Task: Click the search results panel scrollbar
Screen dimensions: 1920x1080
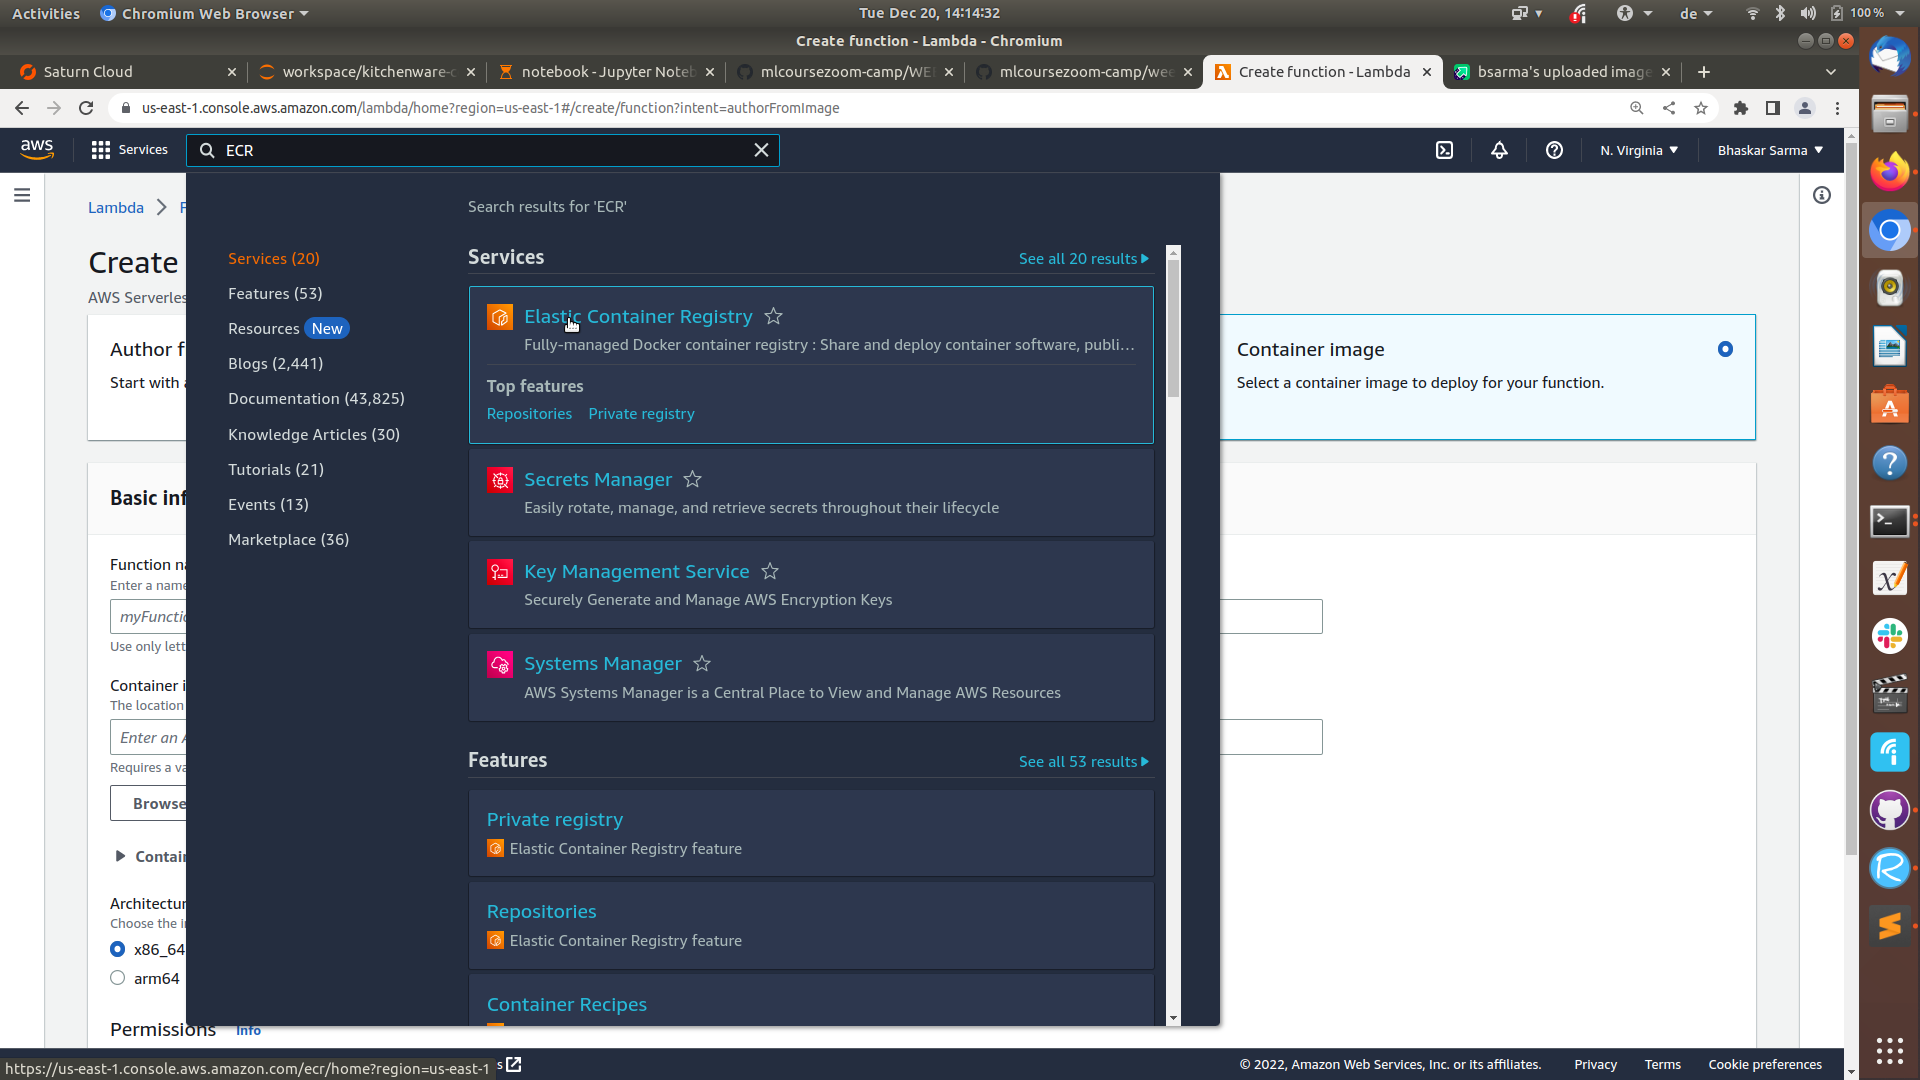Action: tap(1173, 330)
